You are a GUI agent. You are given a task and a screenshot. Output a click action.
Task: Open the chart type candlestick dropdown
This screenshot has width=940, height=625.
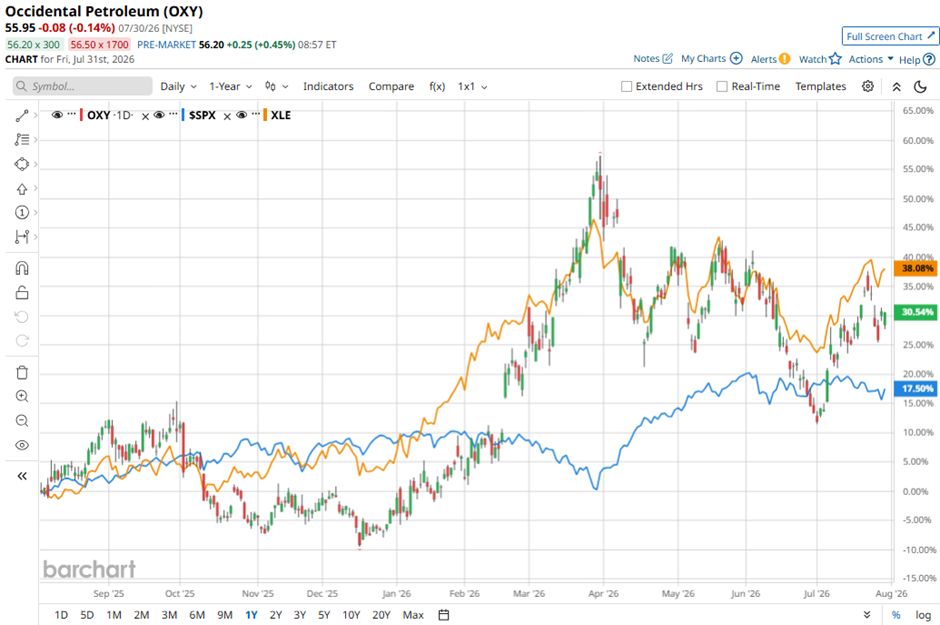pyautogui.click(x=276, y=86)
